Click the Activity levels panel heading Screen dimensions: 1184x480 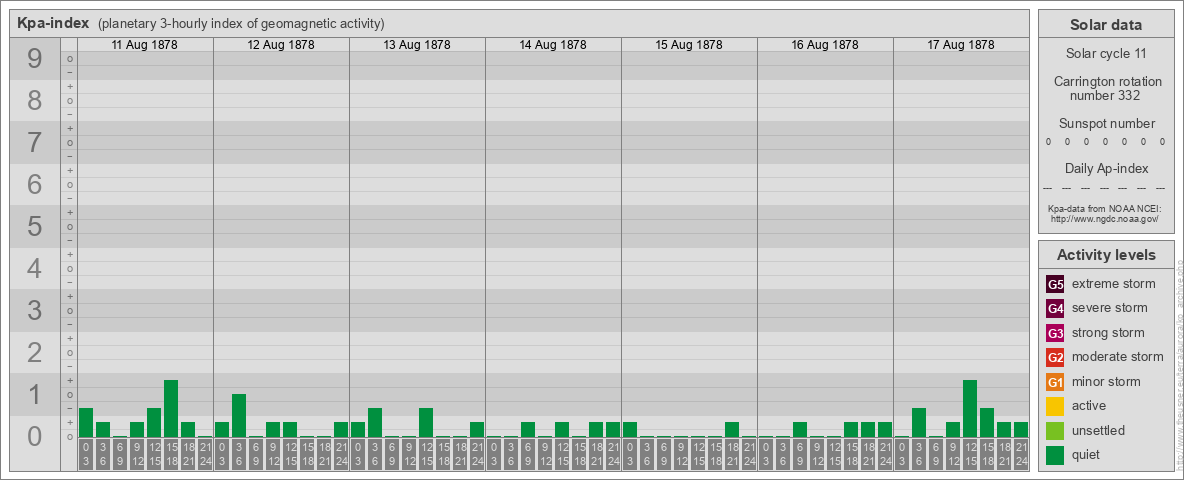(x=1106, y=255)
